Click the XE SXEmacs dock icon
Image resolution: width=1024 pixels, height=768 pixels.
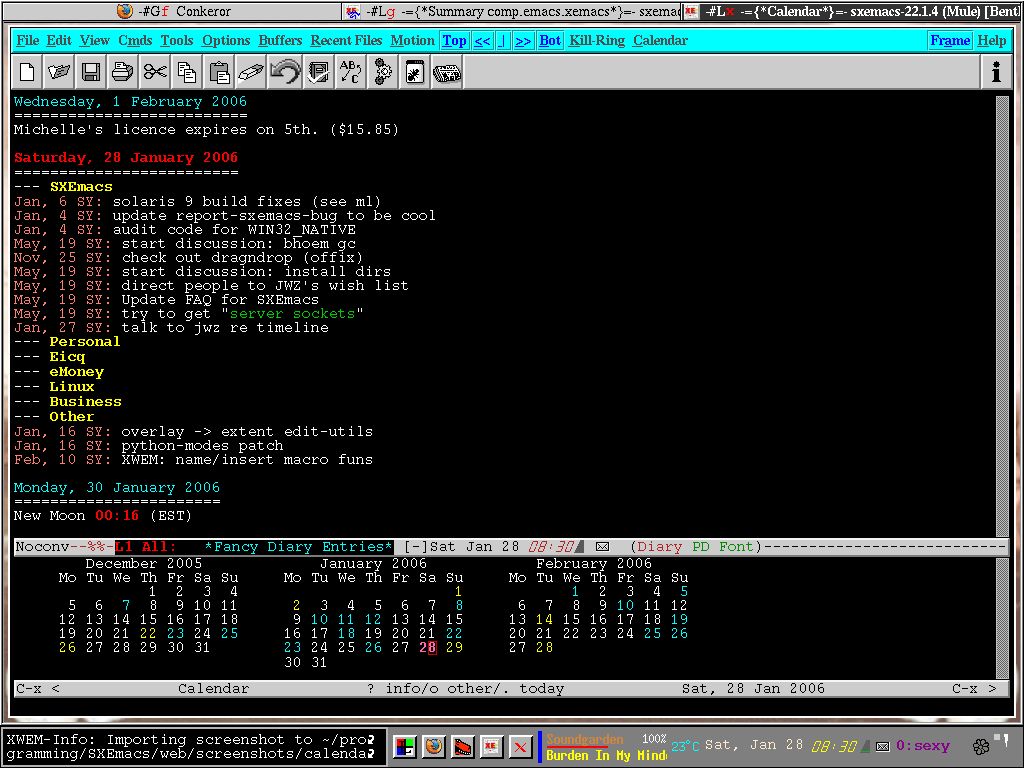491,746
